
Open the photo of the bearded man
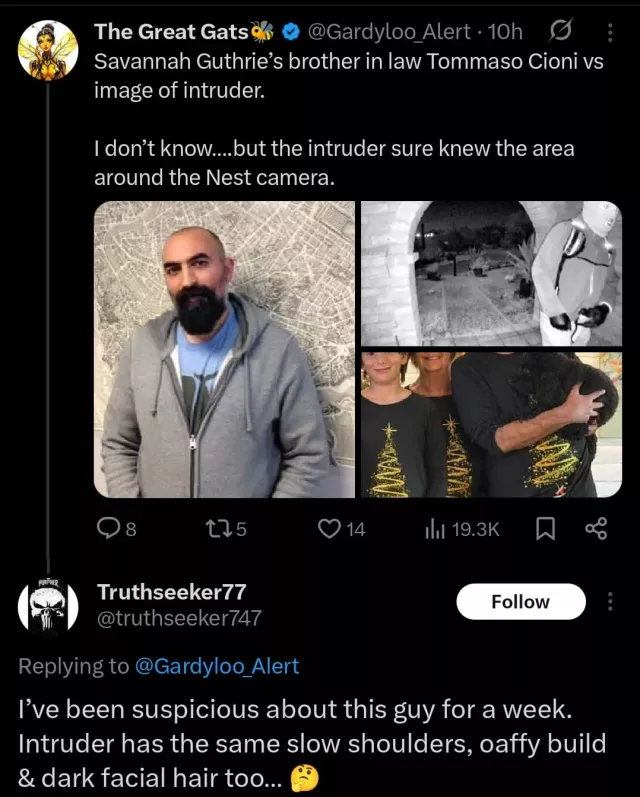224,349
